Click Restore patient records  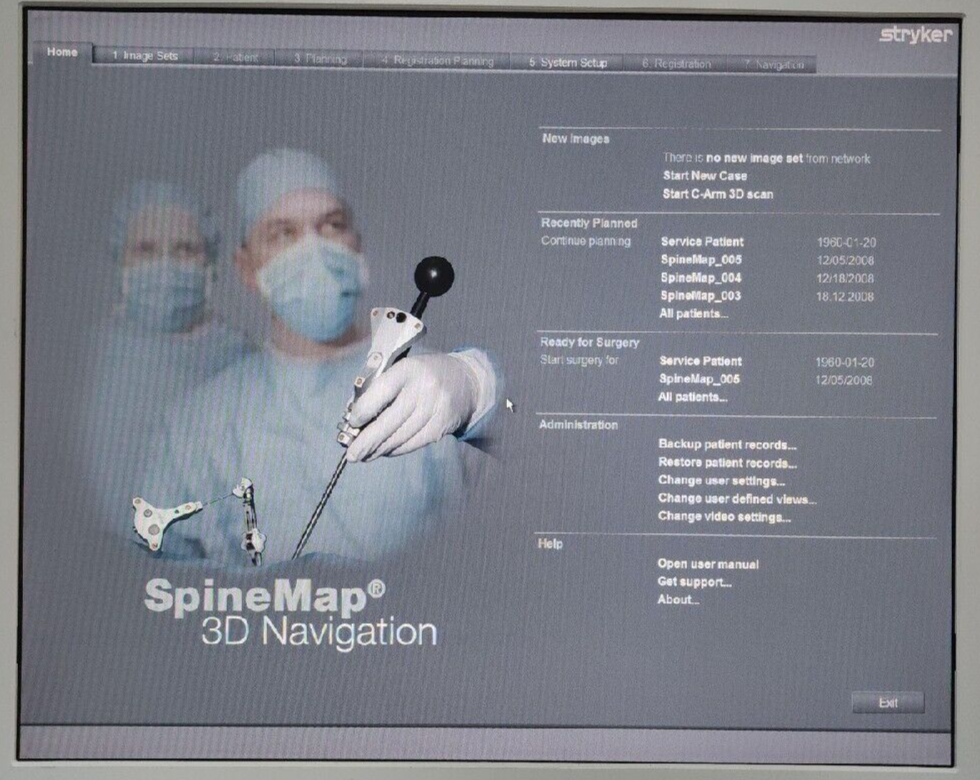[727, 463]
